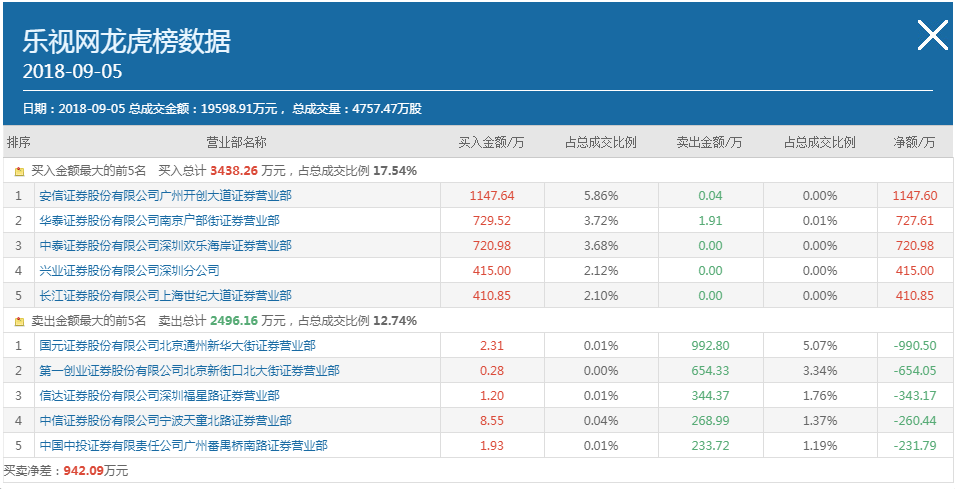
Task: Click the 净额/万 column header
Action: tap(914, 143)
